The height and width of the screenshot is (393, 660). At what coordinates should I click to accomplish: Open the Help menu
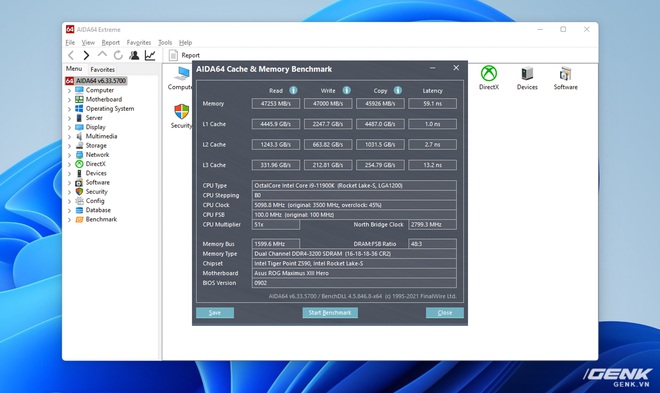(186, 42)
